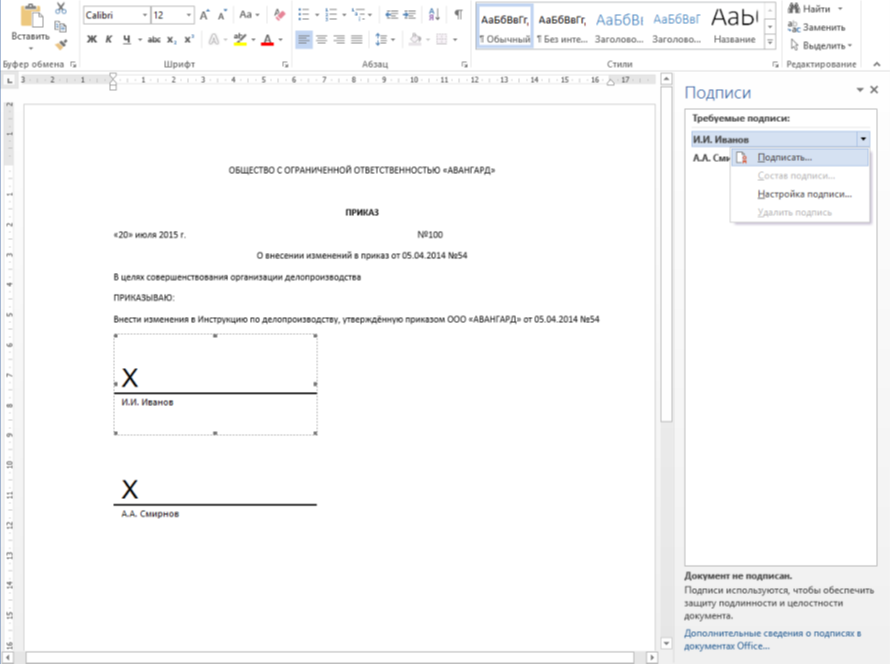Viewport: 890px width, 664px height.
Task: Click the shading paint bucket icon
Action: click(415, 39)
